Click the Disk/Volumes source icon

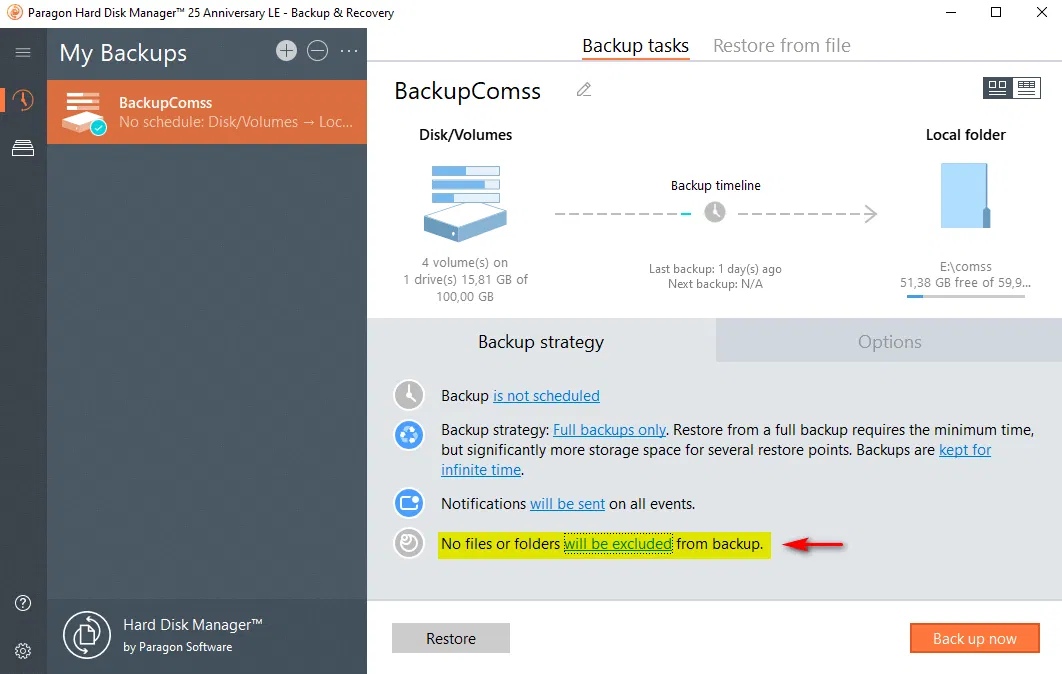pyautogui.click(x=465, y=203)
